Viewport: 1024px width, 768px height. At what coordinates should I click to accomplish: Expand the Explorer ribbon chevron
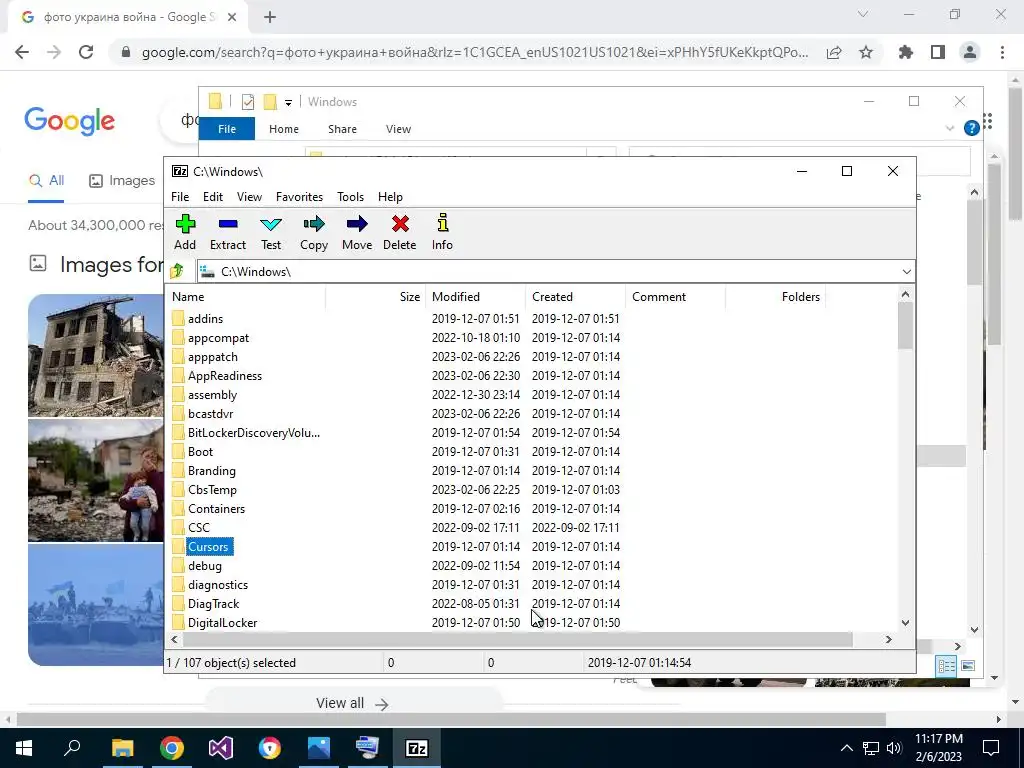click(x=950, y=129)
